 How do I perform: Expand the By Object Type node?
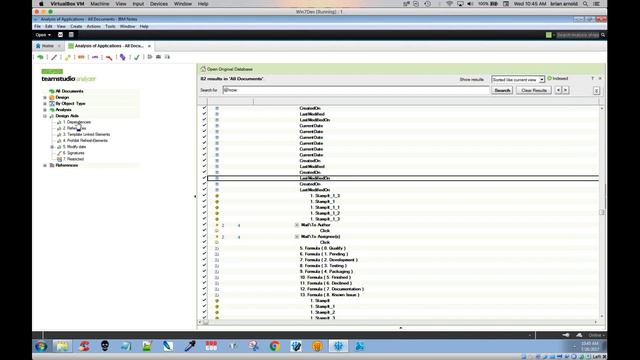(x=45, y=104)
